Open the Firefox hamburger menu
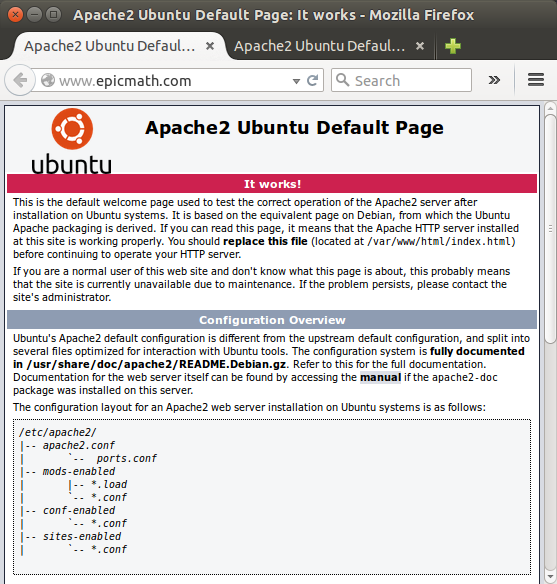 tap(536, 80)
